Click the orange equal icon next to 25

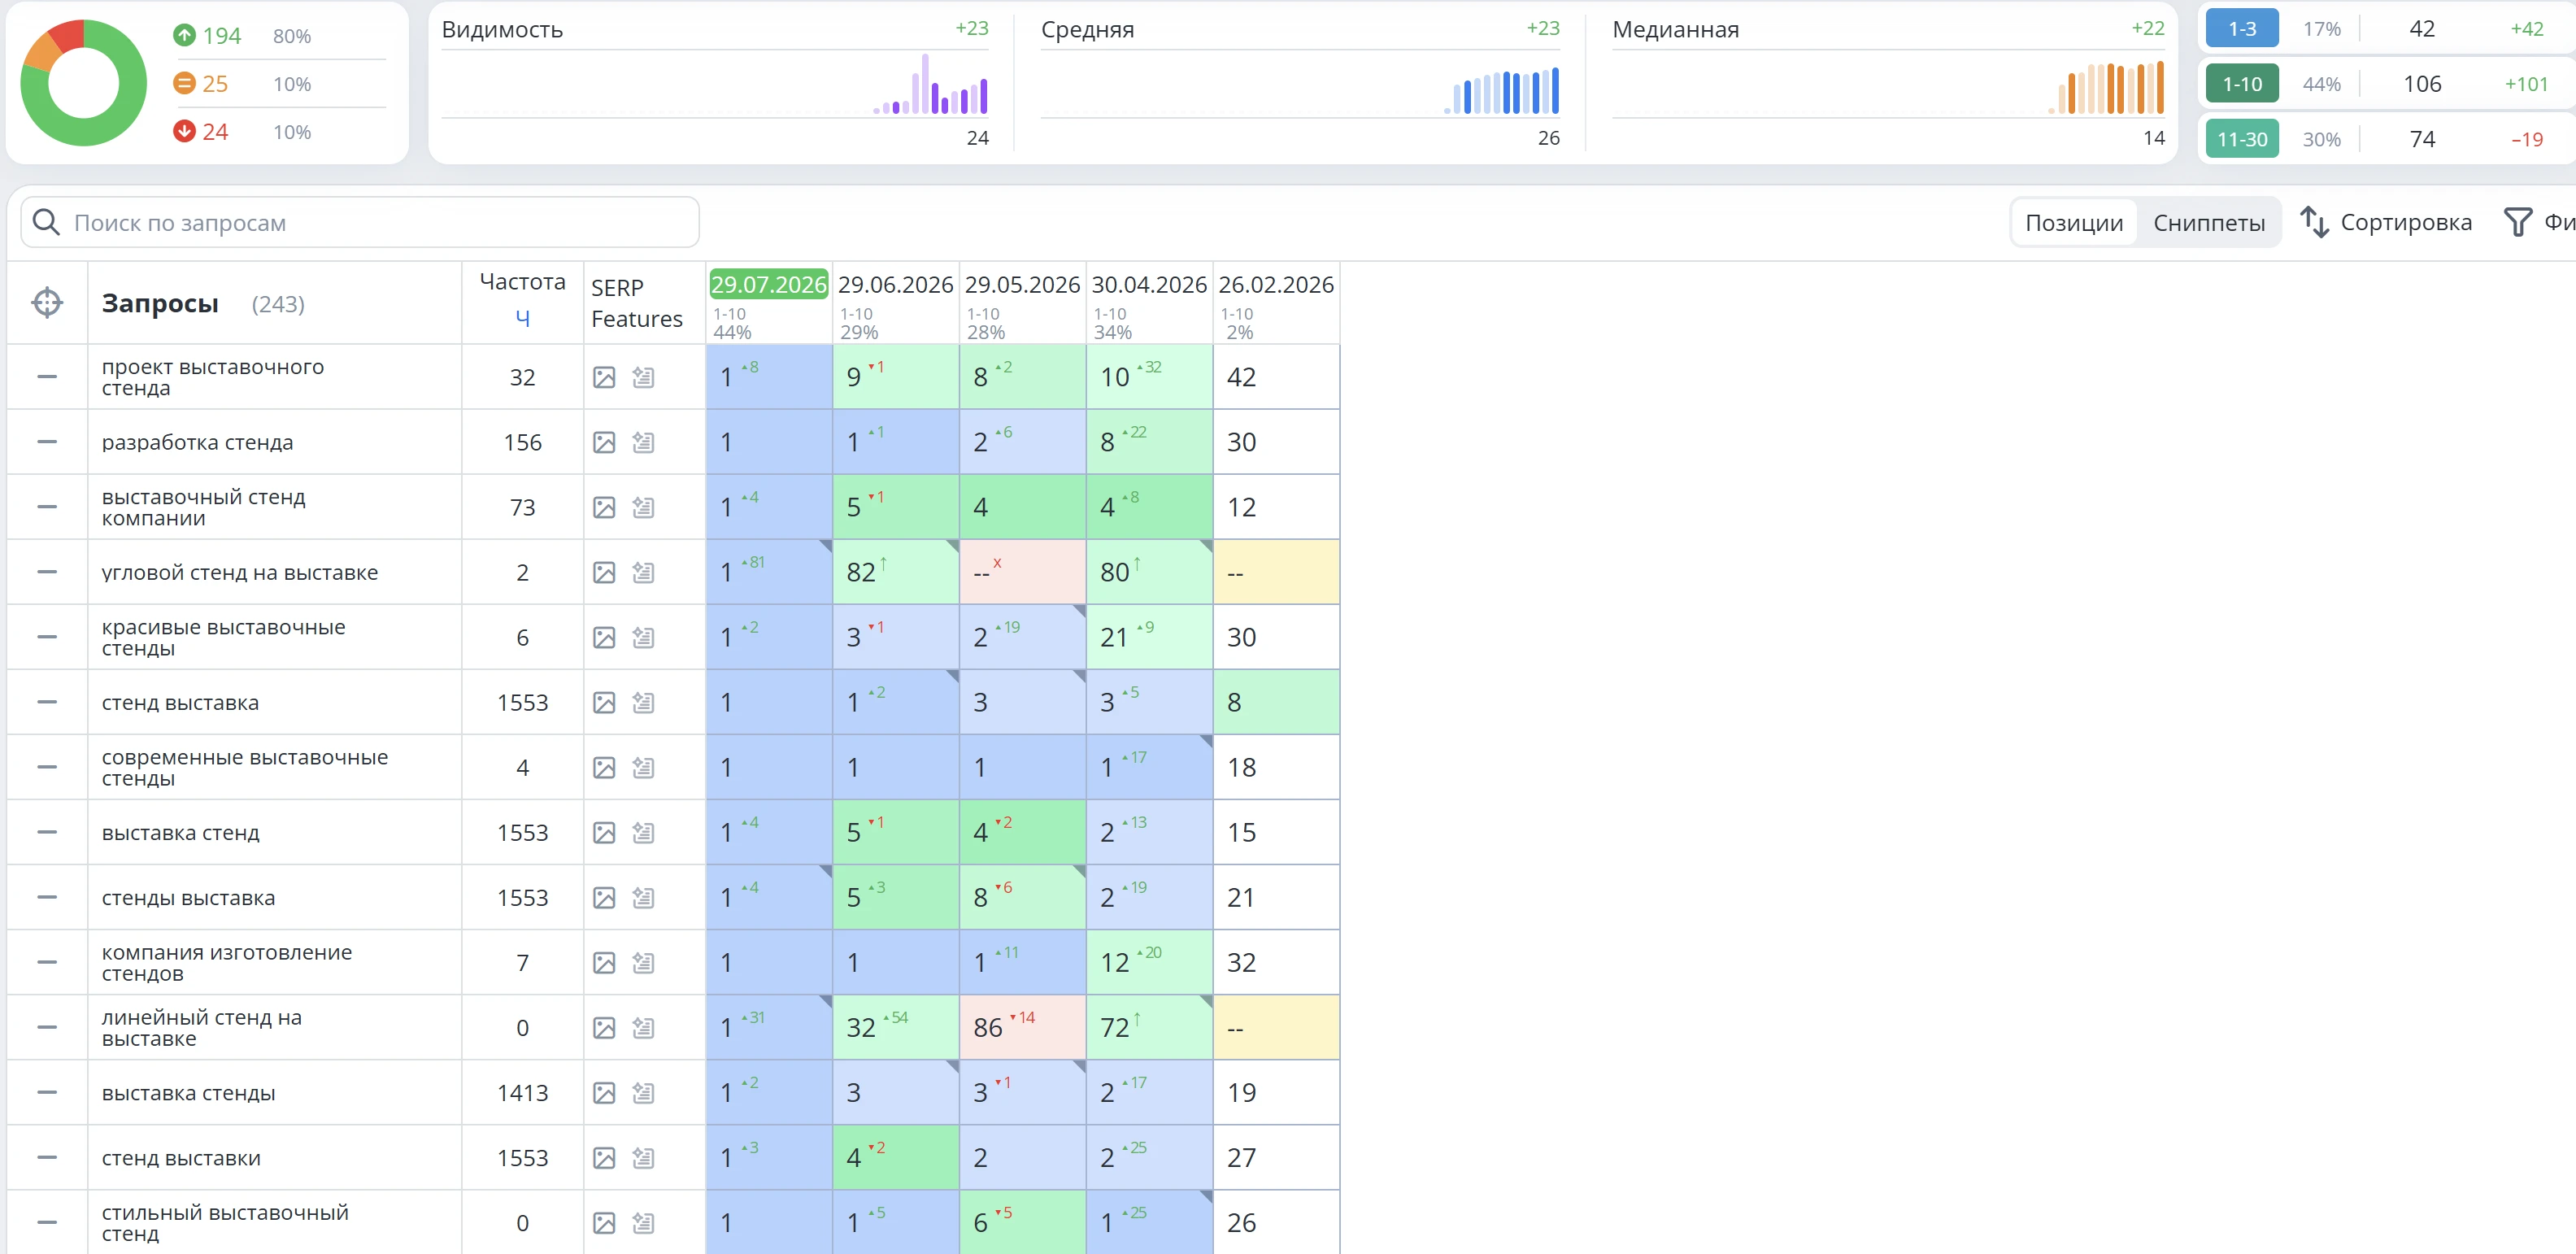184,83
